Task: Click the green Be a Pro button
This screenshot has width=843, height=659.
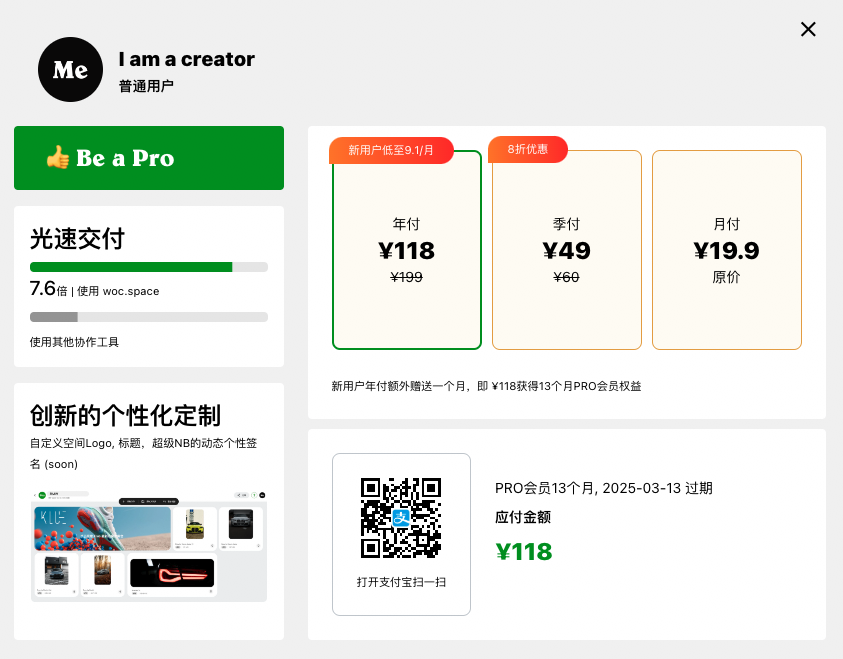Action: pyautogui.click(x=149, y=158)
